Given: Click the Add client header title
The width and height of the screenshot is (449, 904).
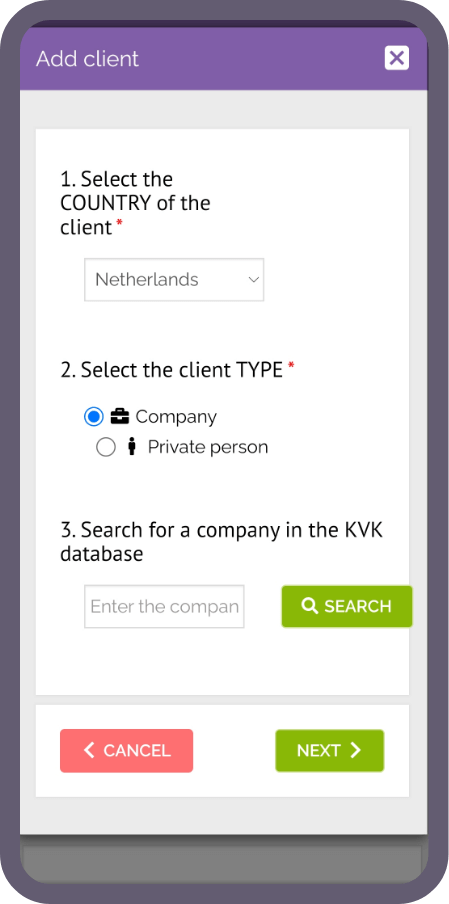Looking at the screenshot, I should pyautogui.click(x=88, y=59).
